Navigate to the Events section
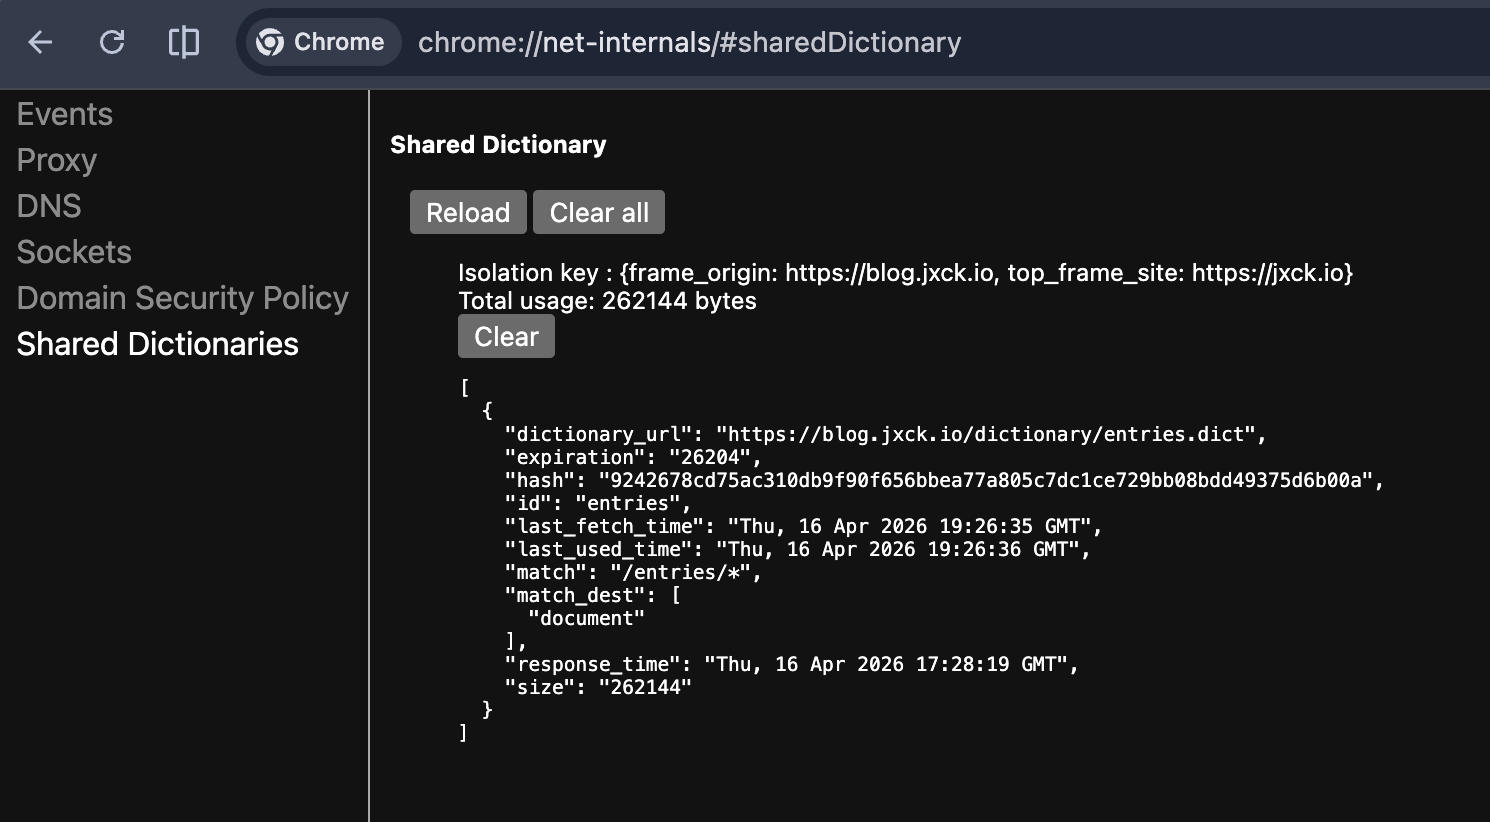Screen dimensions: 1490x822 click(x=64, y=114)
